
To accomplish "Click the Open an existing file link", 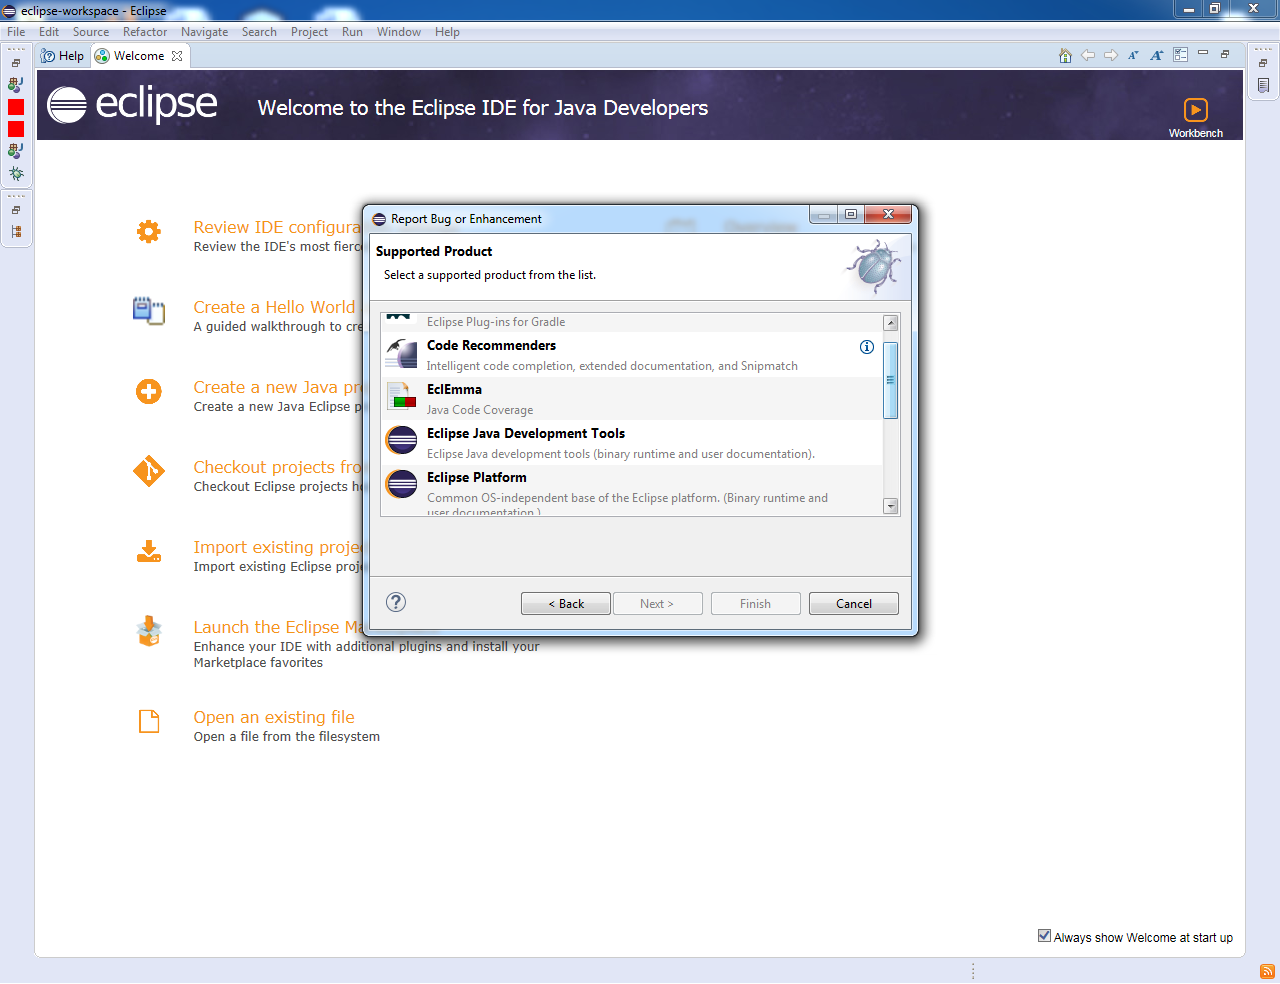I will pos(274,717).
